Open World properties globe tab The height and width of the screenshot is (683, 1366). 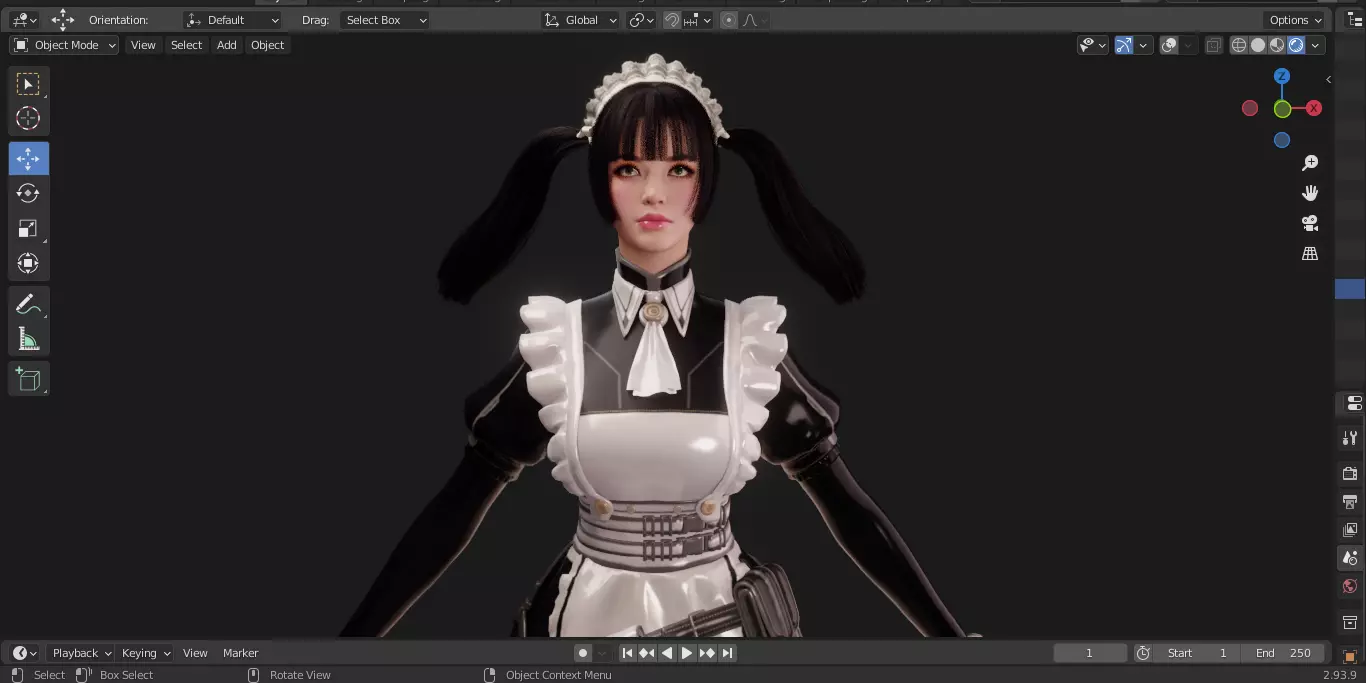1350,586
